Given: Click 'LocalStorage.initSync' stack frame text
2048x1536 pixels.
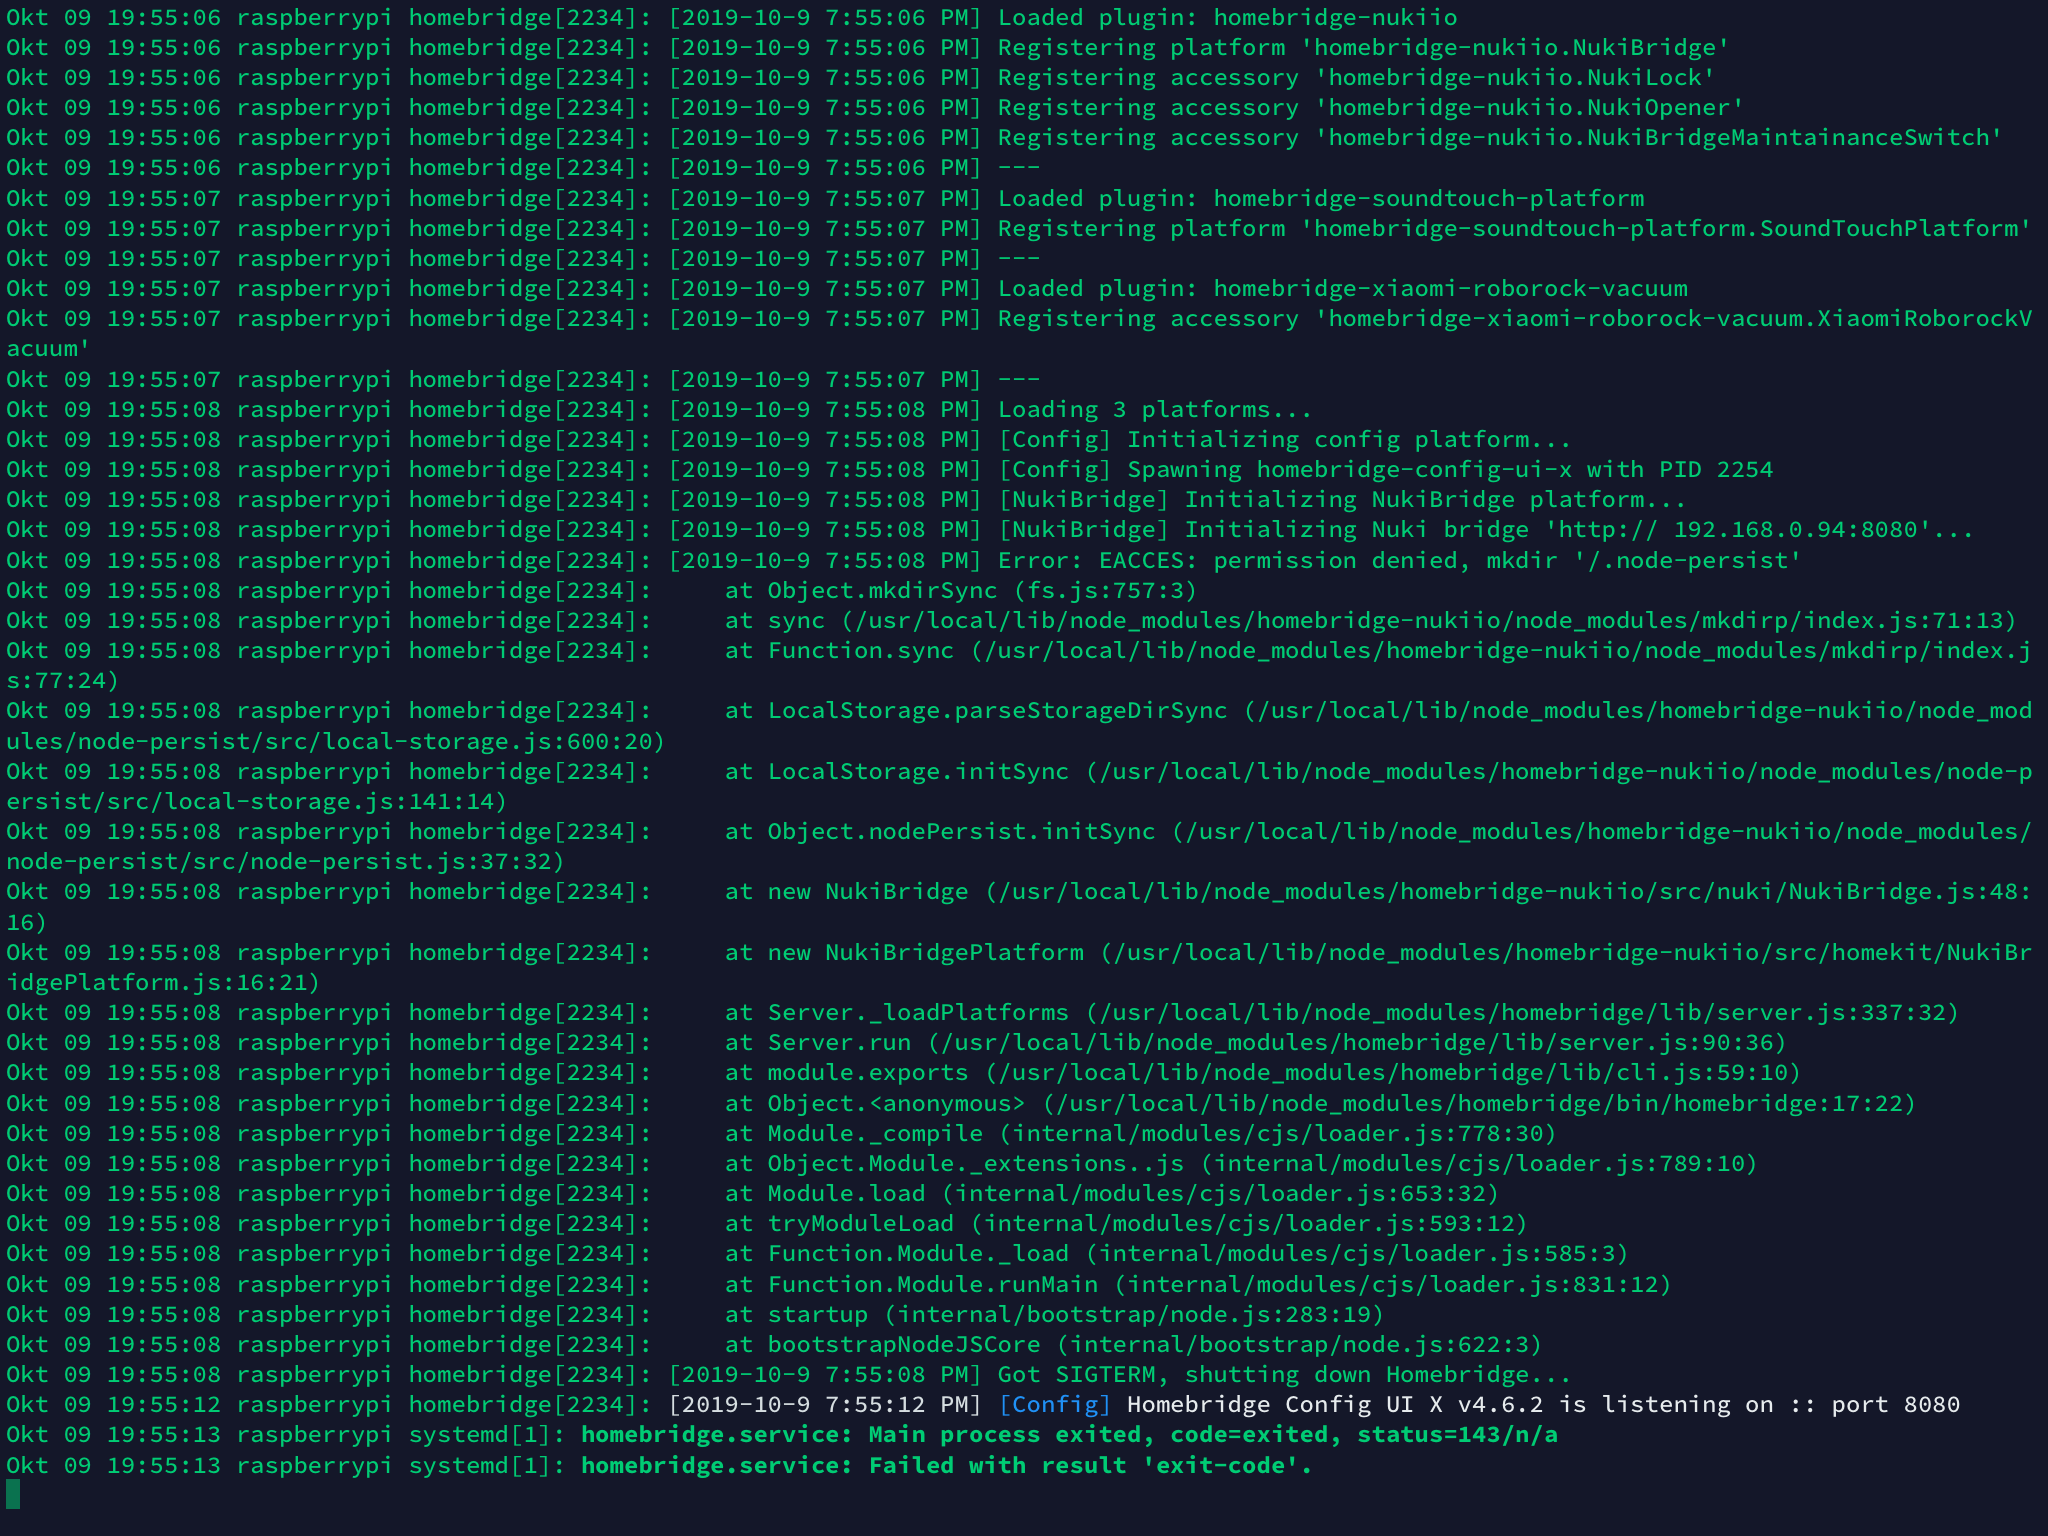Looking at the screenshot, I should coord(918,771).
